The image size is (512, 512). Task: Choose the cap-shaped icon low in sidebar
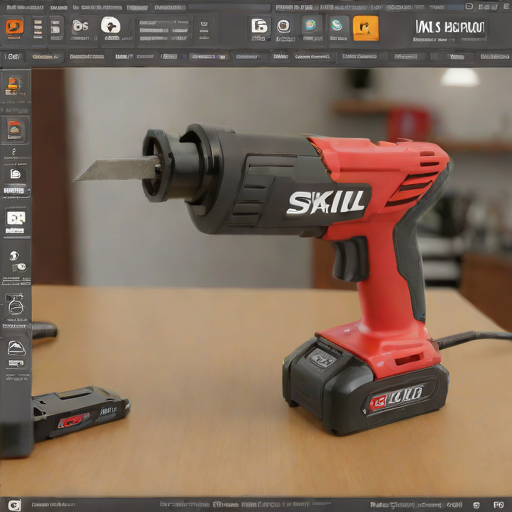(16, 348)
